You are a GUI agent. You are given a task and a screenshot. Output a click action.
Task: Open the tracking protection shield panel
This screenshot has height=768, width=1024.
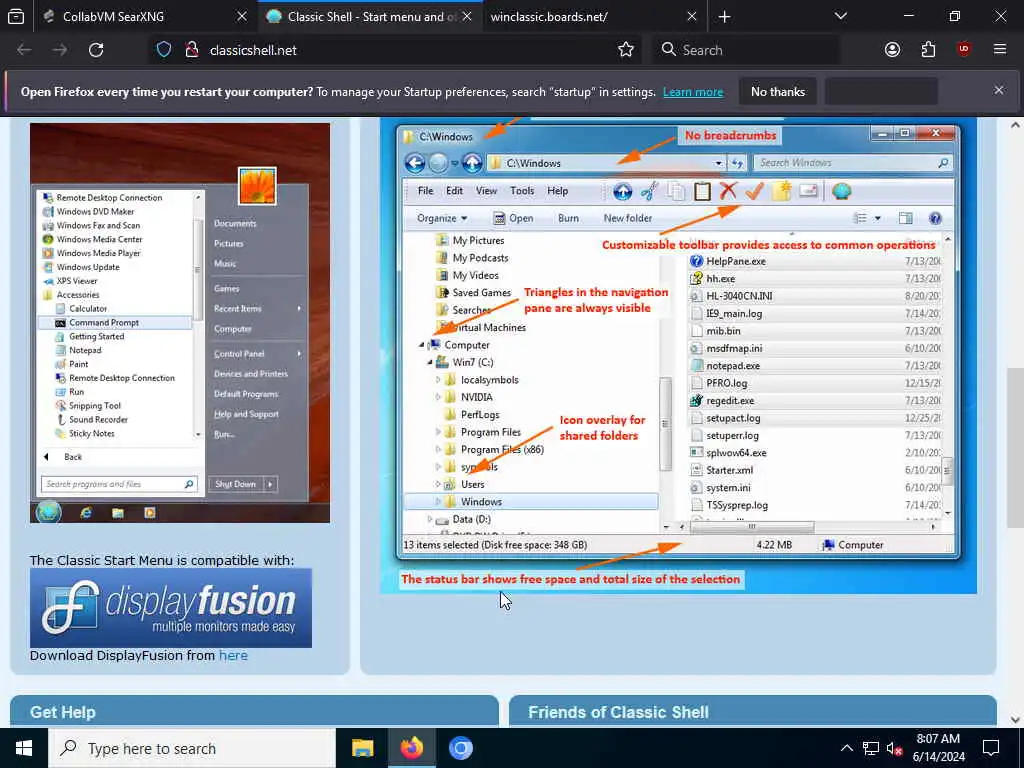pyautogui.click(x=164, y=50)
